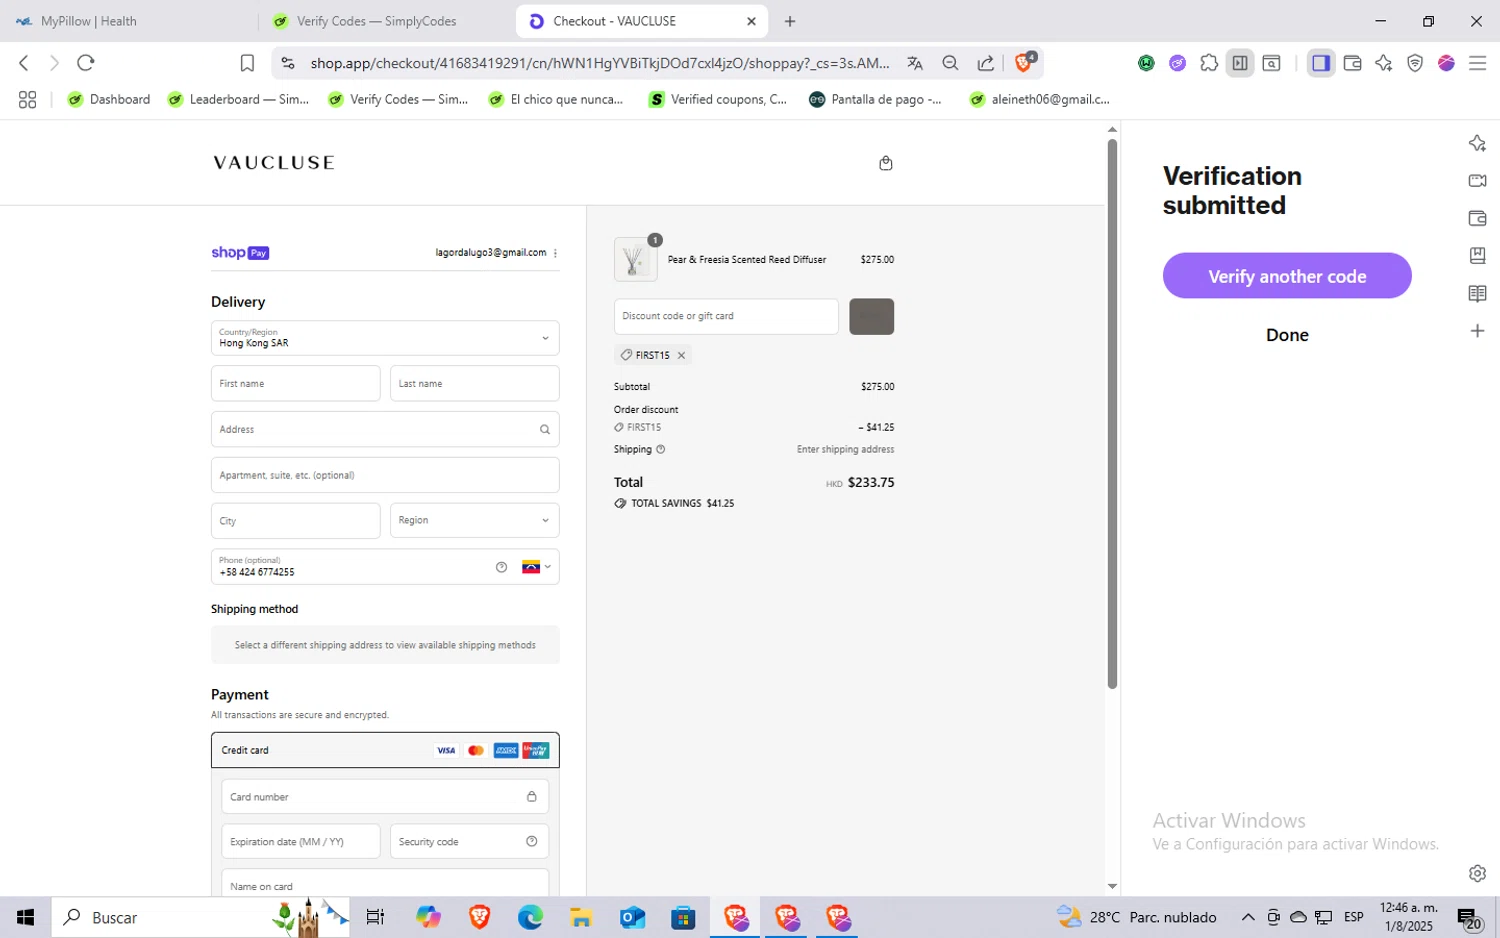1500x938 pixels.
Task: Open the Windows Start menu
Action: (x=26, y=917)
